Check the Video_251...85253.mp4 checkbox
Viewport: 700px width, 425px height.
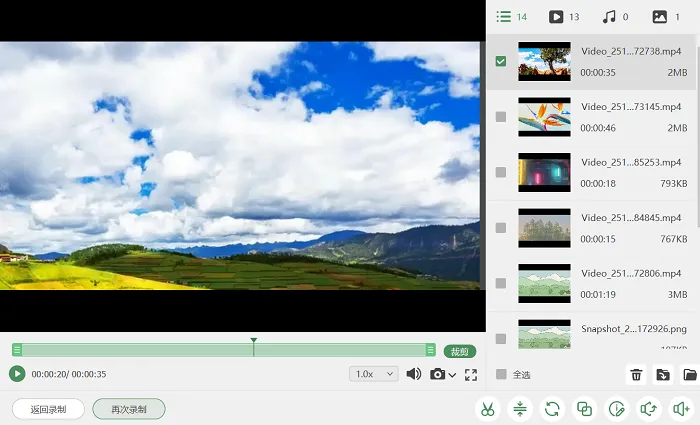click(501, 172)
